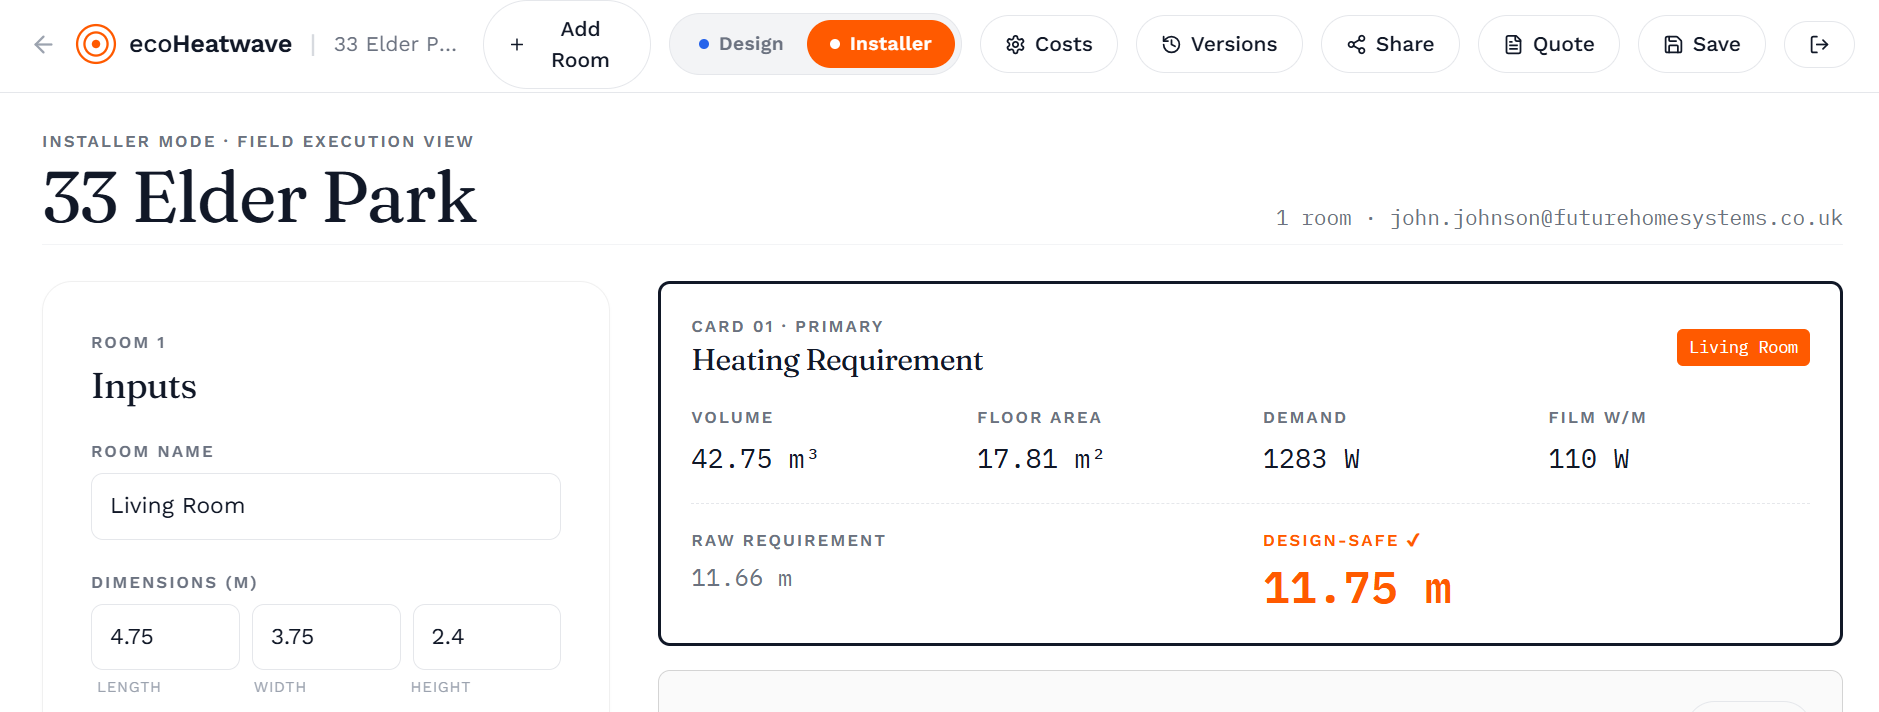
Task: Click the CARD 01 · PRIMARY label
Action: click(787, 326)
